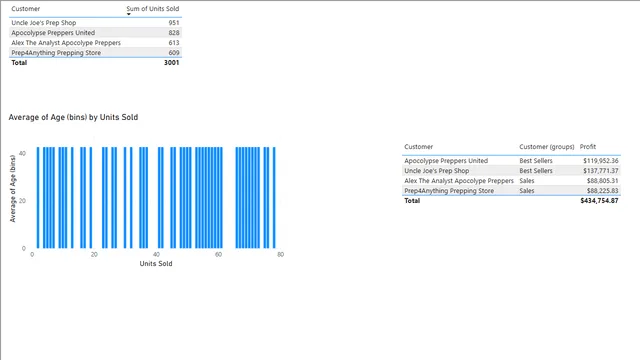Click the Total label in the units table

(x=19, y=63)
